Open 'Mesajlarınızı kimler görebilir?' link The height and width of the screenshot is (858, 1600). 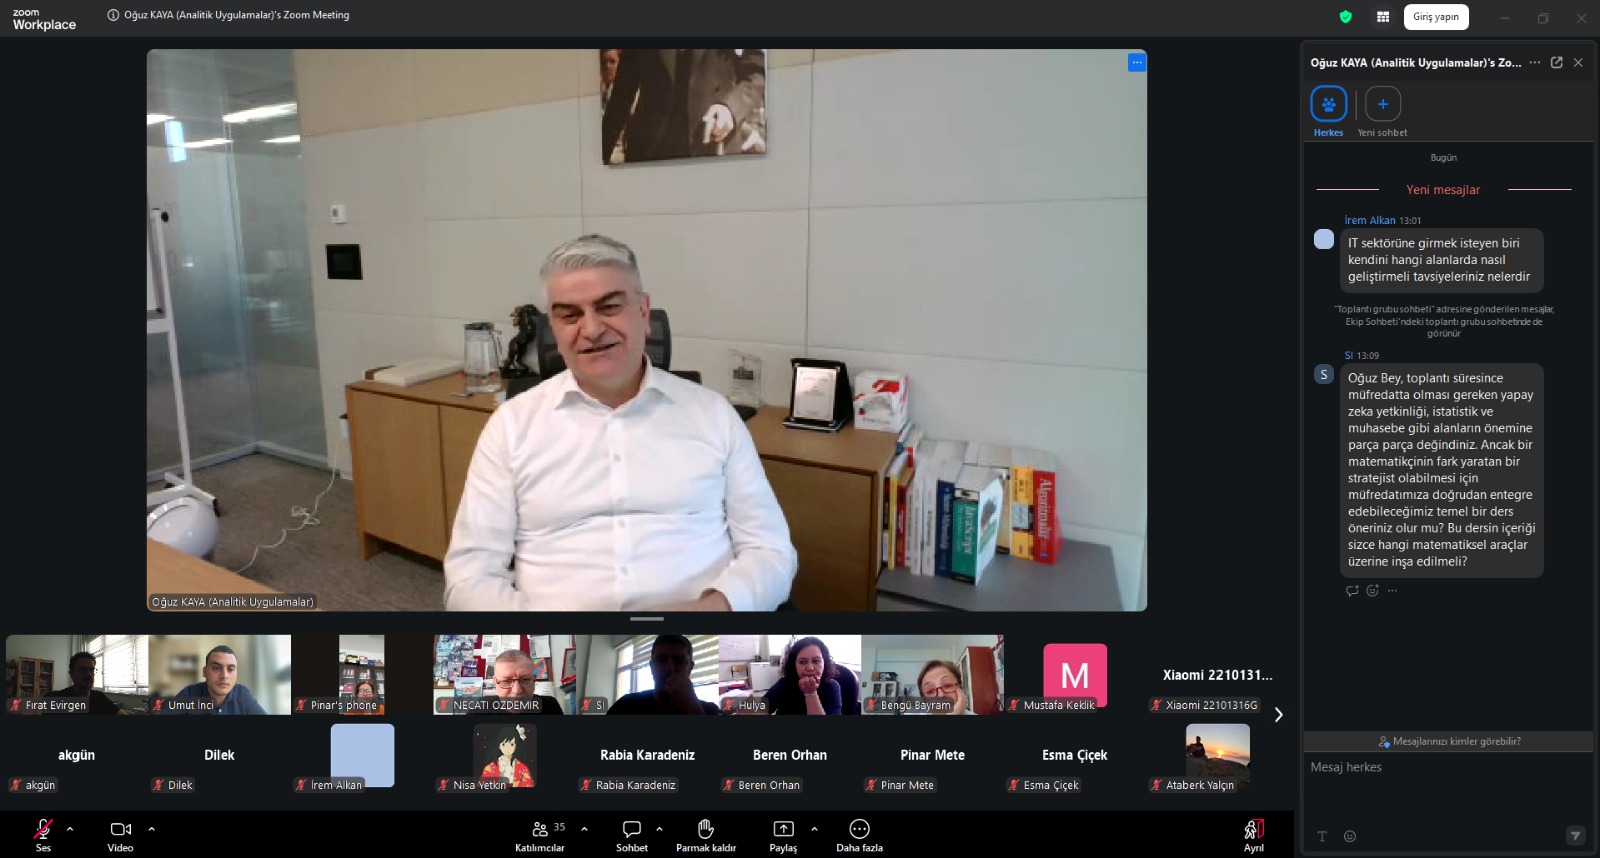1449,741
